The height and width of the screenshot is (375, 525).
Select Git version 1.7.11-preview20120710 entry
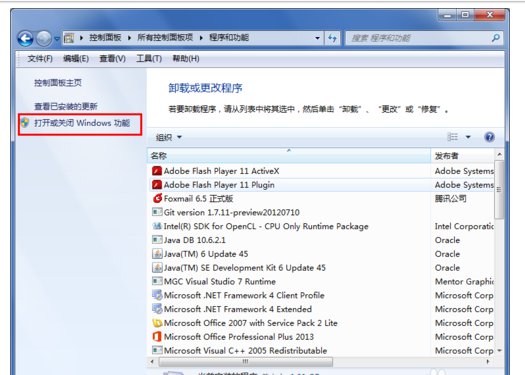point(321,212)
